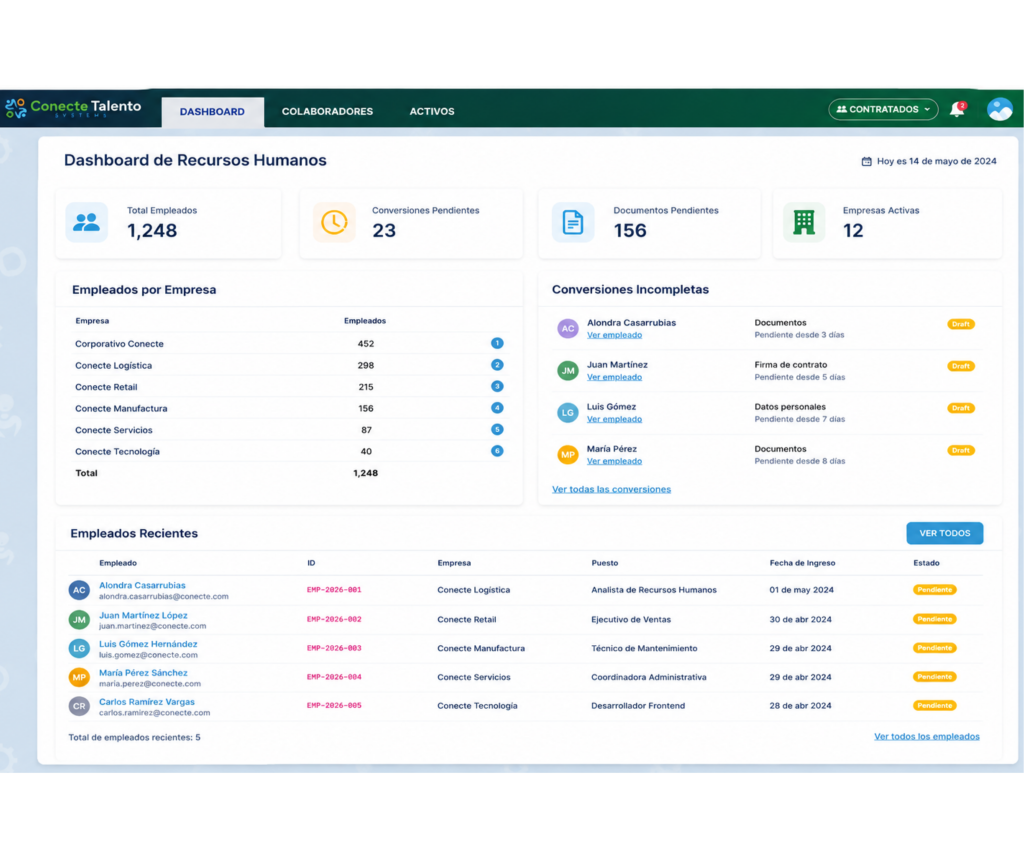
Task: Click Draft badge for Luis Gómez
Action: (960, 408)
